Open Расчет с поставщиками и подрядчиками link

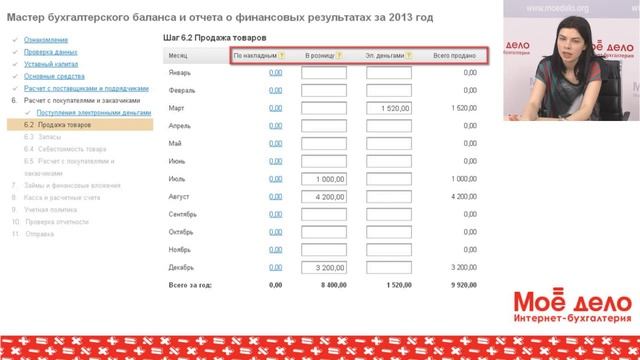(86, 89)
